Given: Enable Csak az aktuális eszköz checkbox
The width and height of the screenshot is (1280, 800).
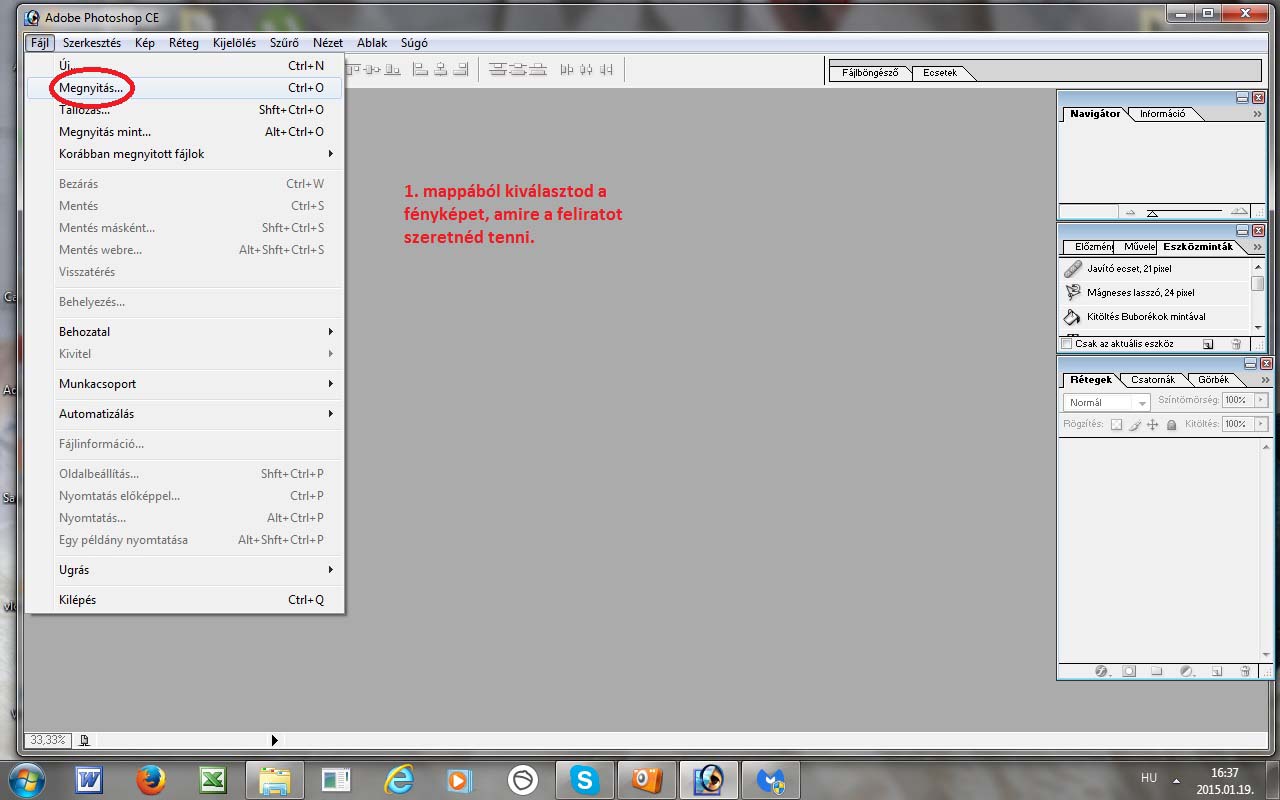Looking at the screenshot, I should pyautogui.click(x=1067, y=344).
